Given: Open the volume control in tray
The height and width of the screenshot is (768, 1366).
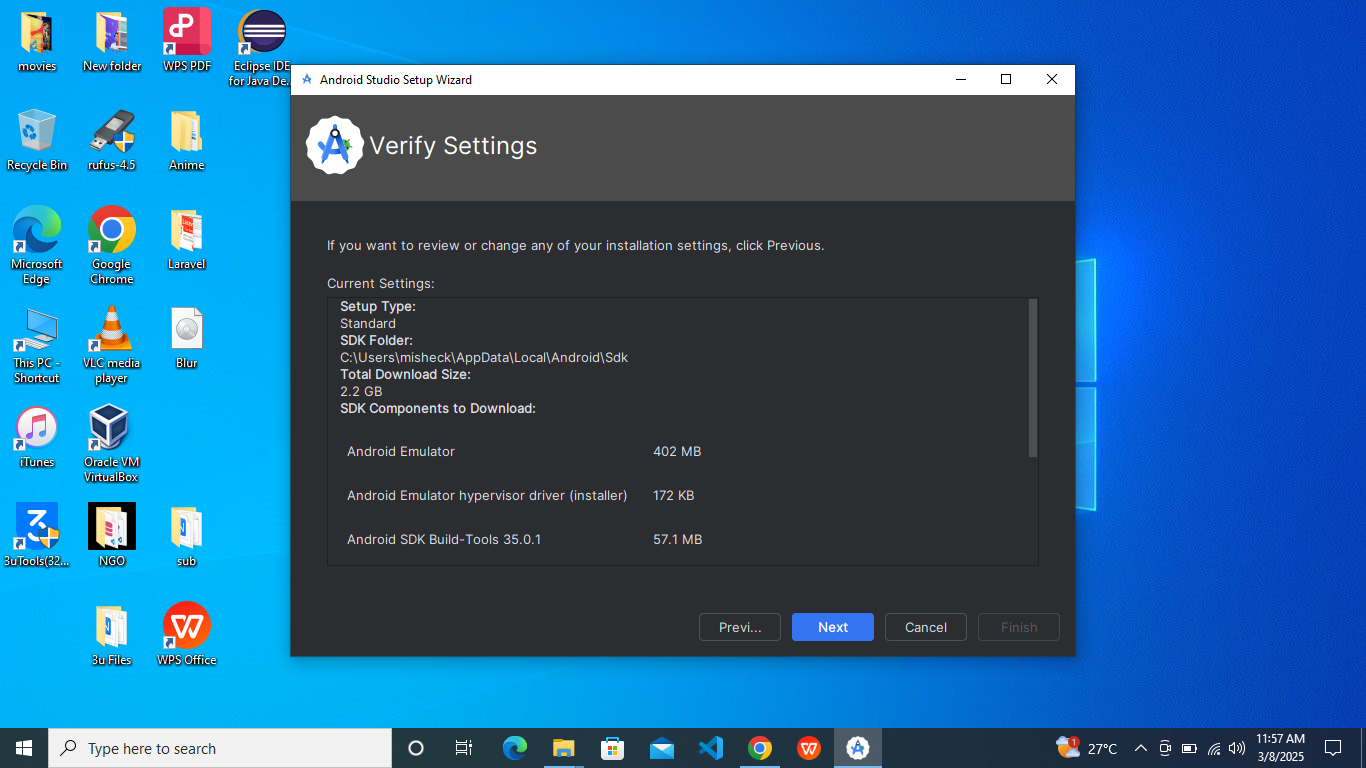Looking at the screenshot, I should point(1237,748).
